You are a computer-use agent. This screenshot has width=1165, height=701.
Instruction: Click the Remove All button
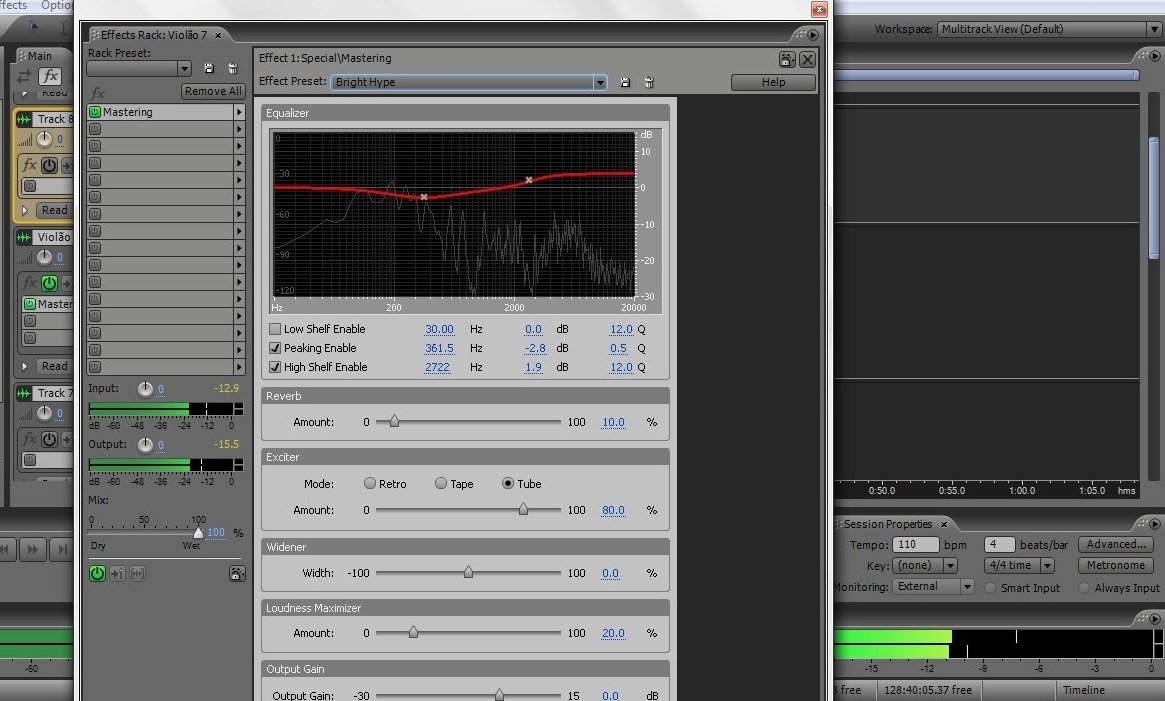(213, 91)
